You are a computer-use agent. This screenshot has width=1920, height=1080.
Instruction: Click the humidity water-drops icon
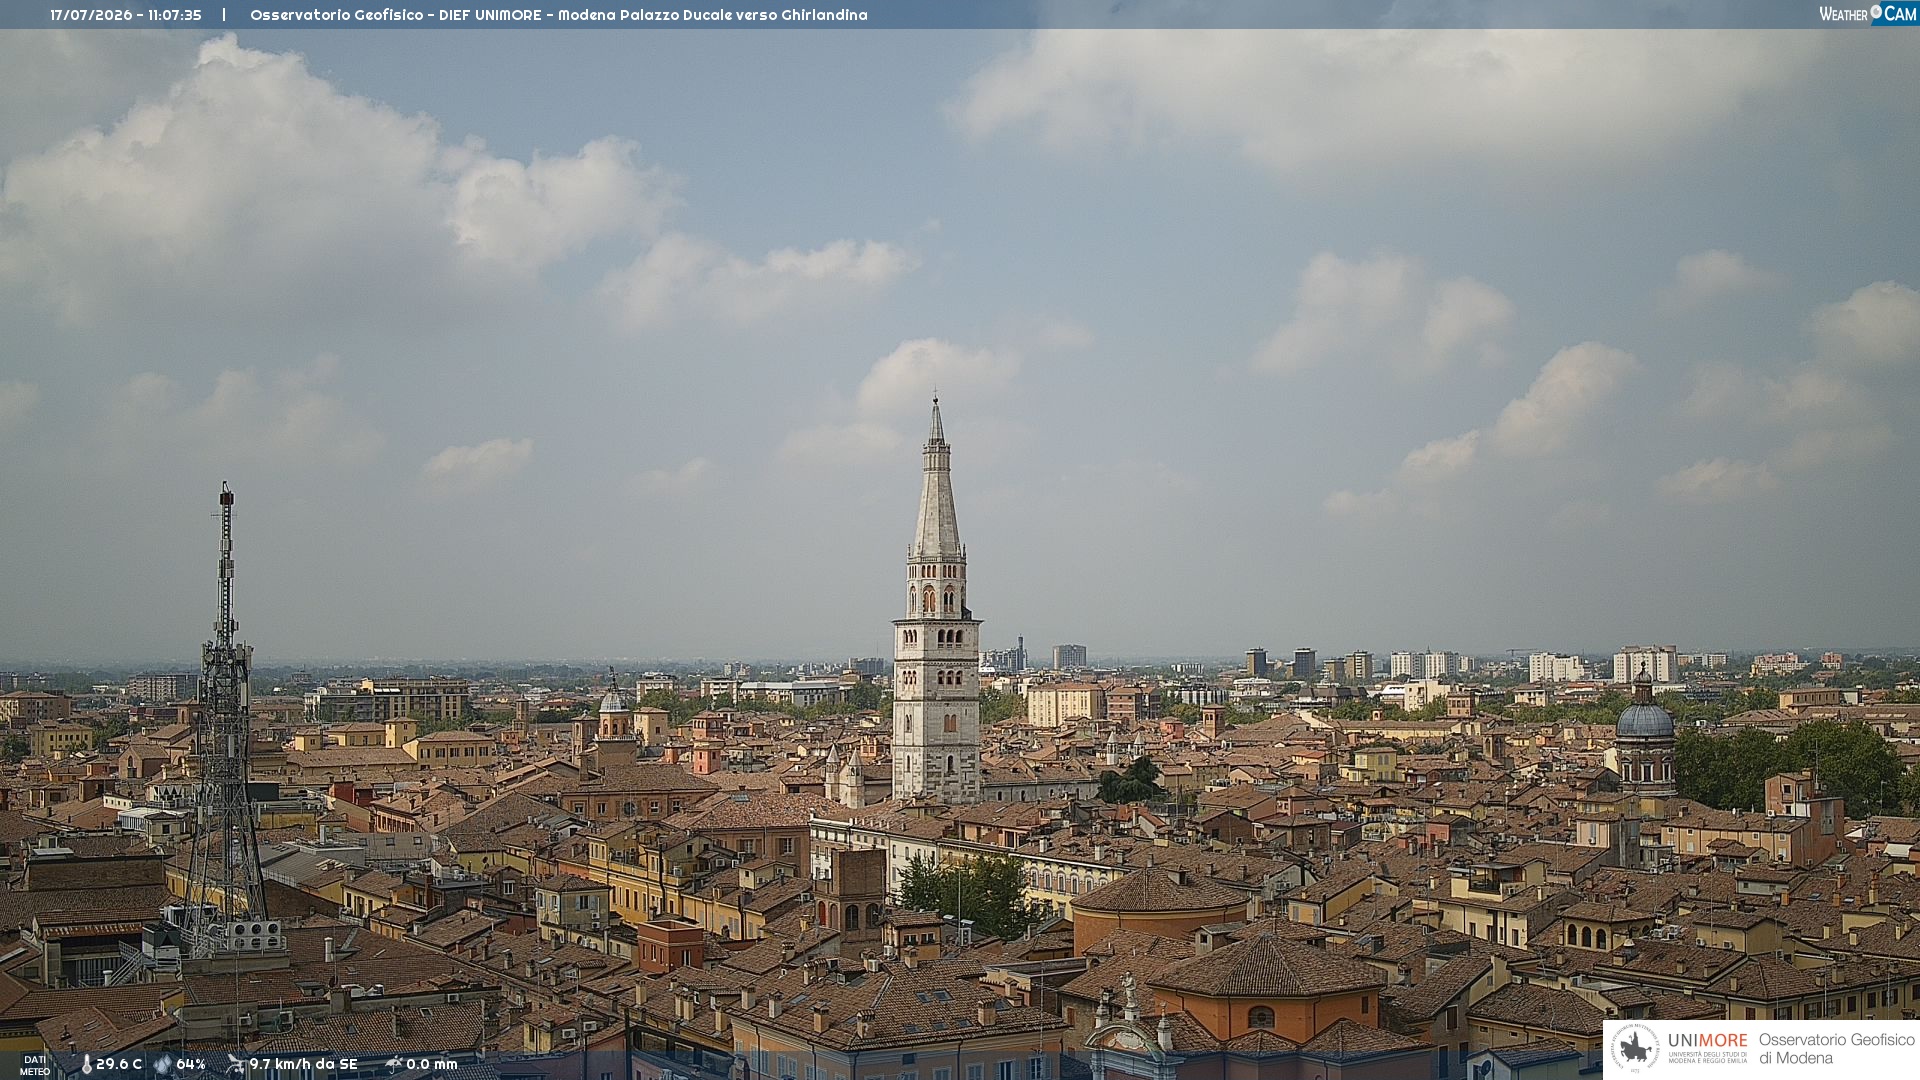[163, 1064]
